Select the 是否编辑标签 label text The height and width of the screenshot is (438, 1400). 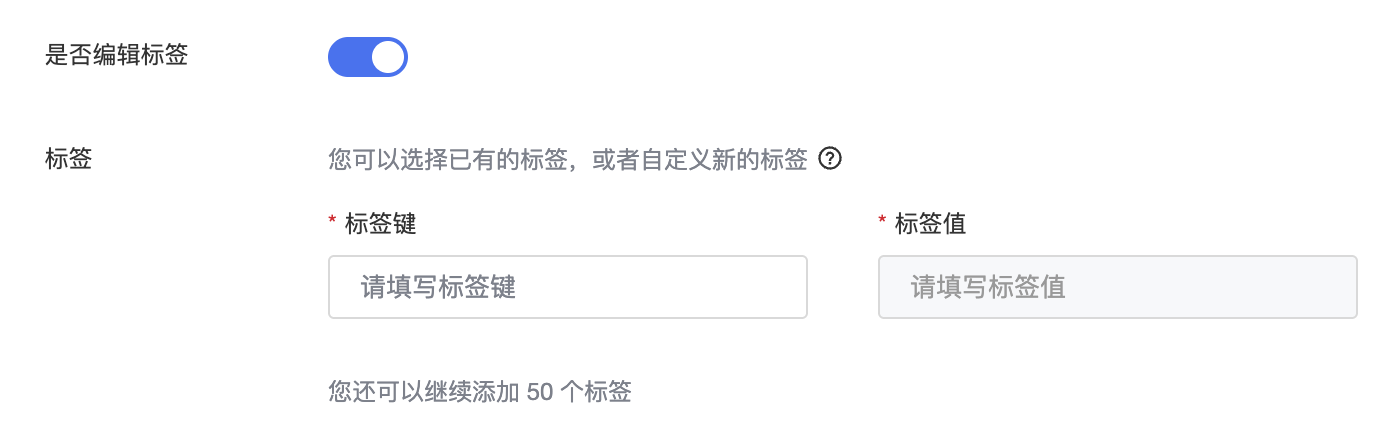pyautogui.click(x=116, y=55)
